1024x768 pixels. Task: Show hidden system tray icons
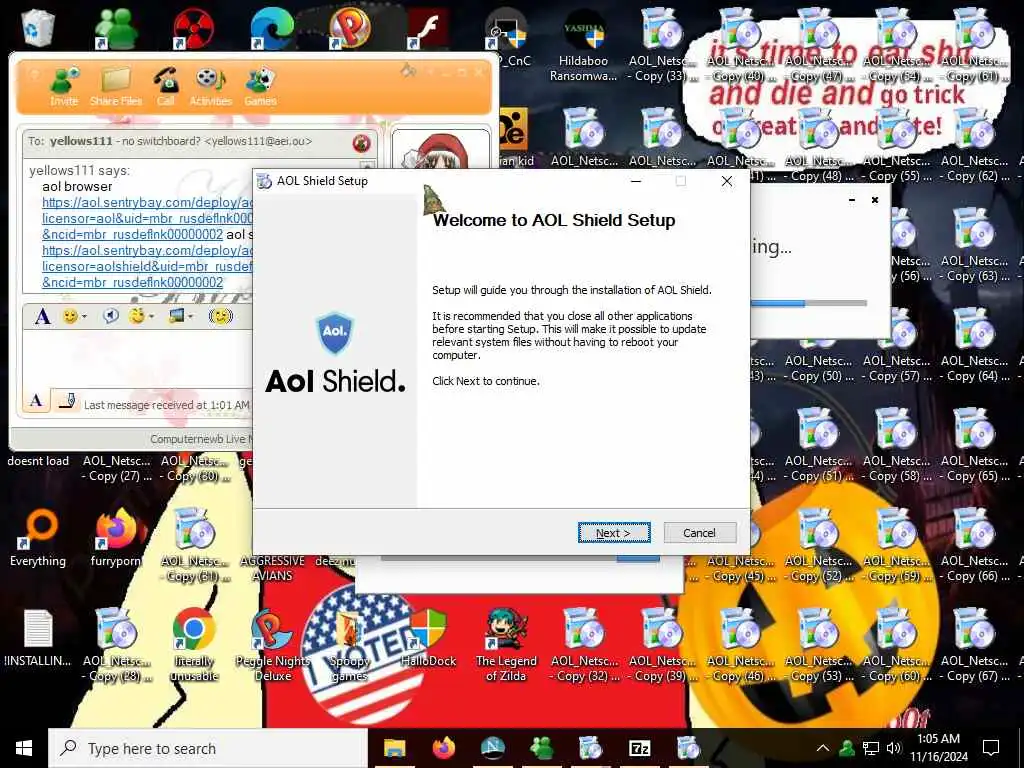[x=823, y=748]
